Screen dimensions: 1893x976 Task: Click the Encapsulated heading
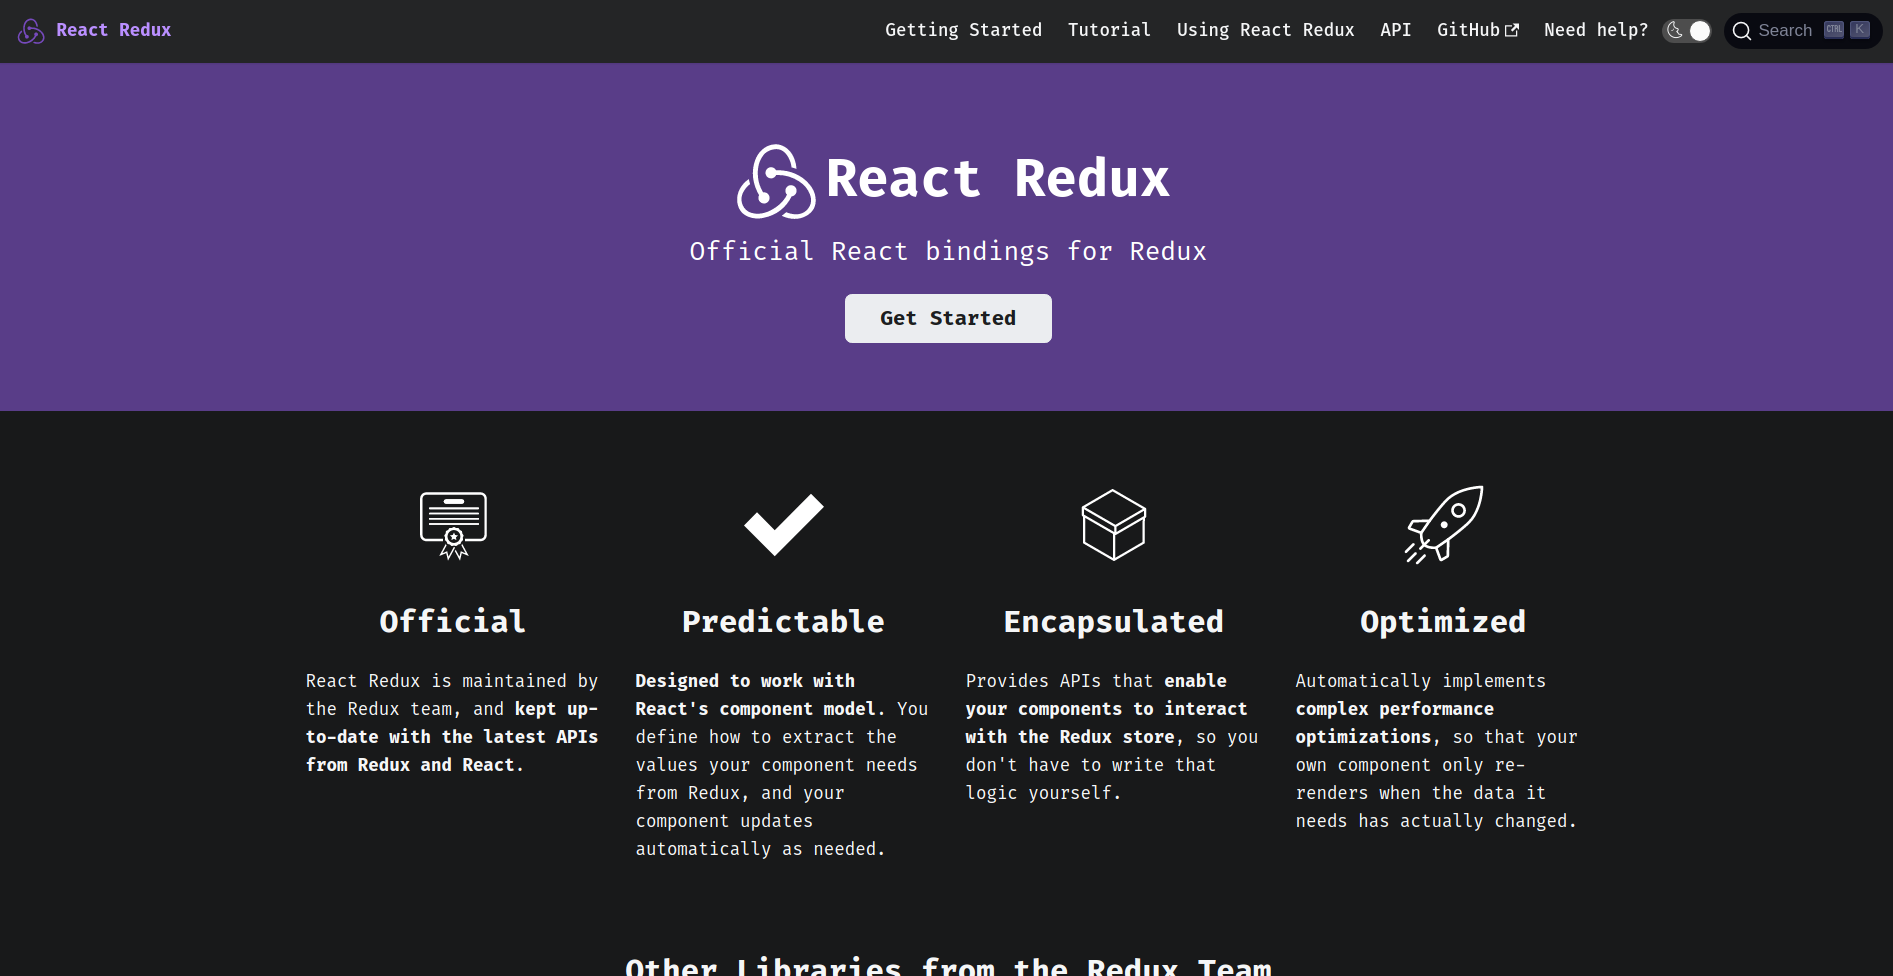(x=1113, y=622)
